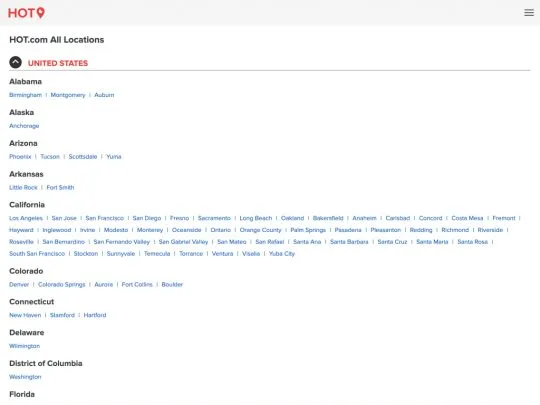Choose the Santa Rosa location

pos(472,242)
